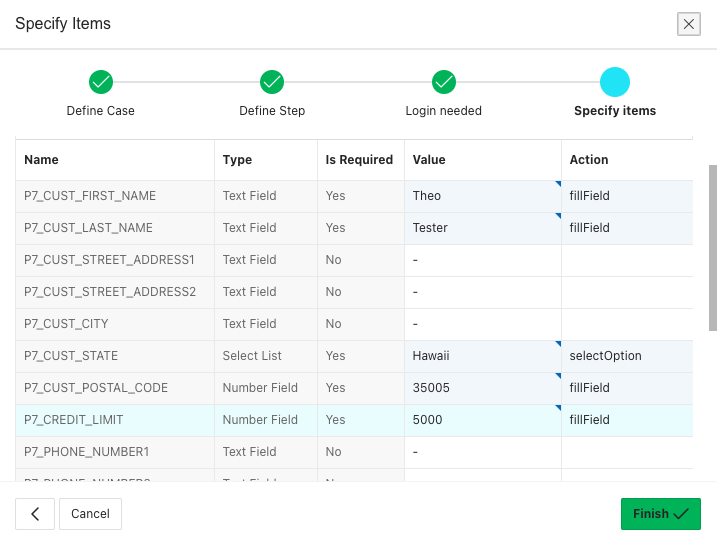Screen dimensions: 717x546
Task: Click fillField action for P7_CUST_FIRST_NAME
Action: 627,196
